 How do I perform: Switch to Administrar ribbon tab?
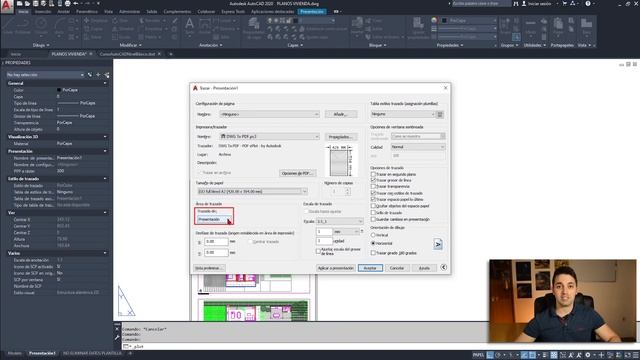click(x=129, y=12)
